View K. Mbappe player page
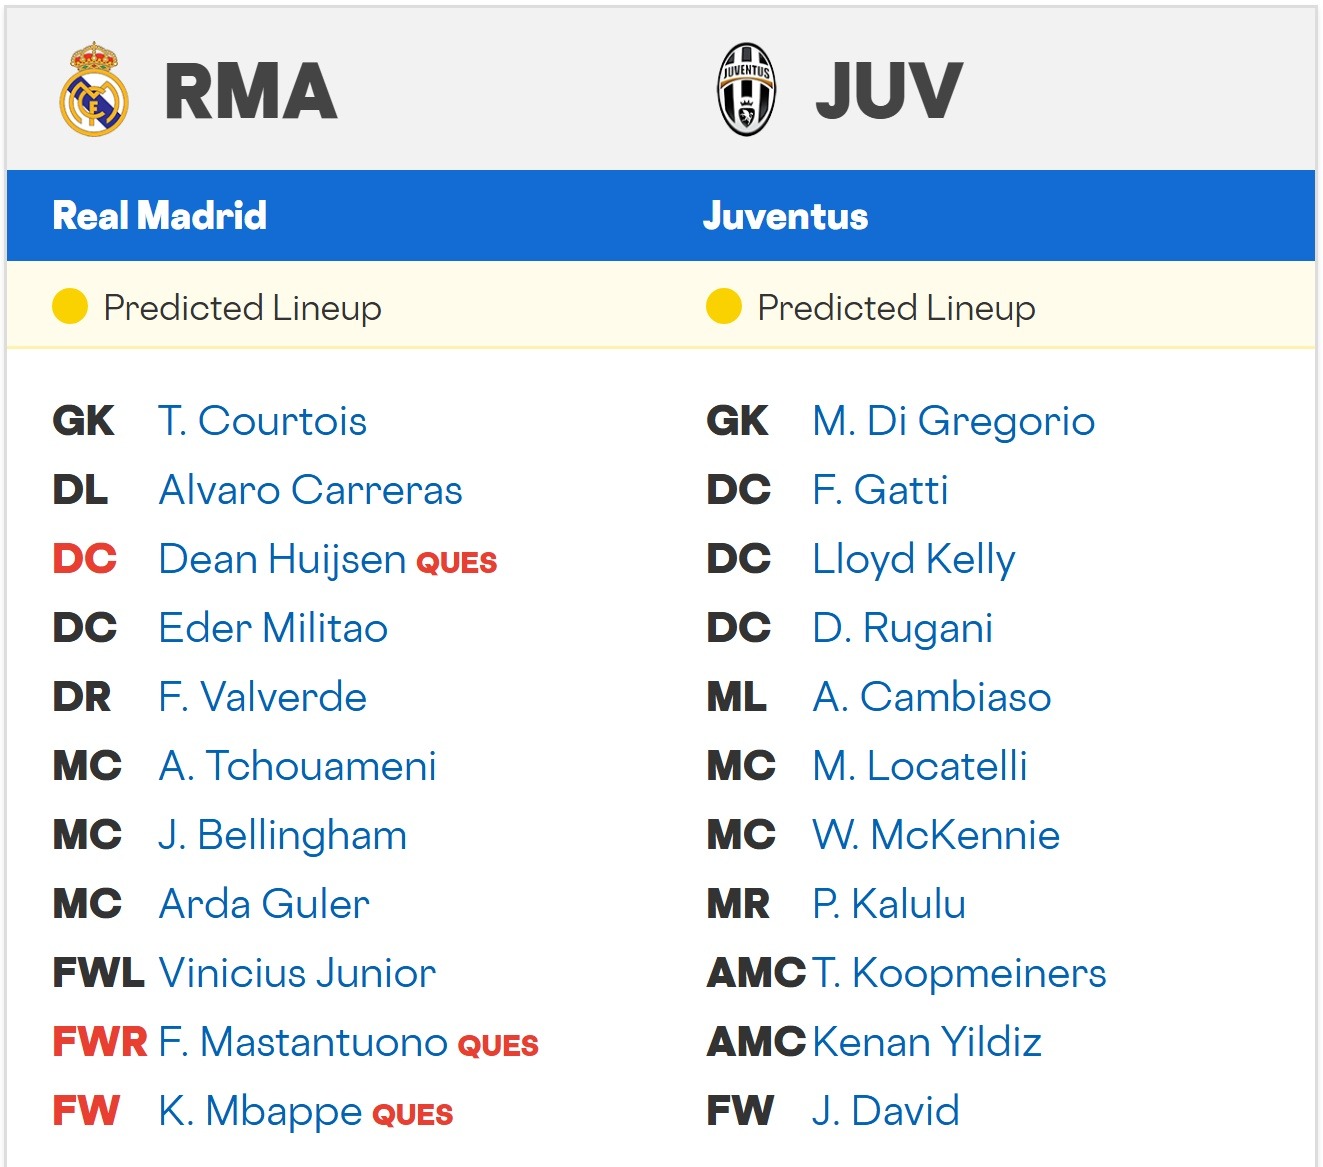1323x1167 pixels. [x=260, y=1111]
